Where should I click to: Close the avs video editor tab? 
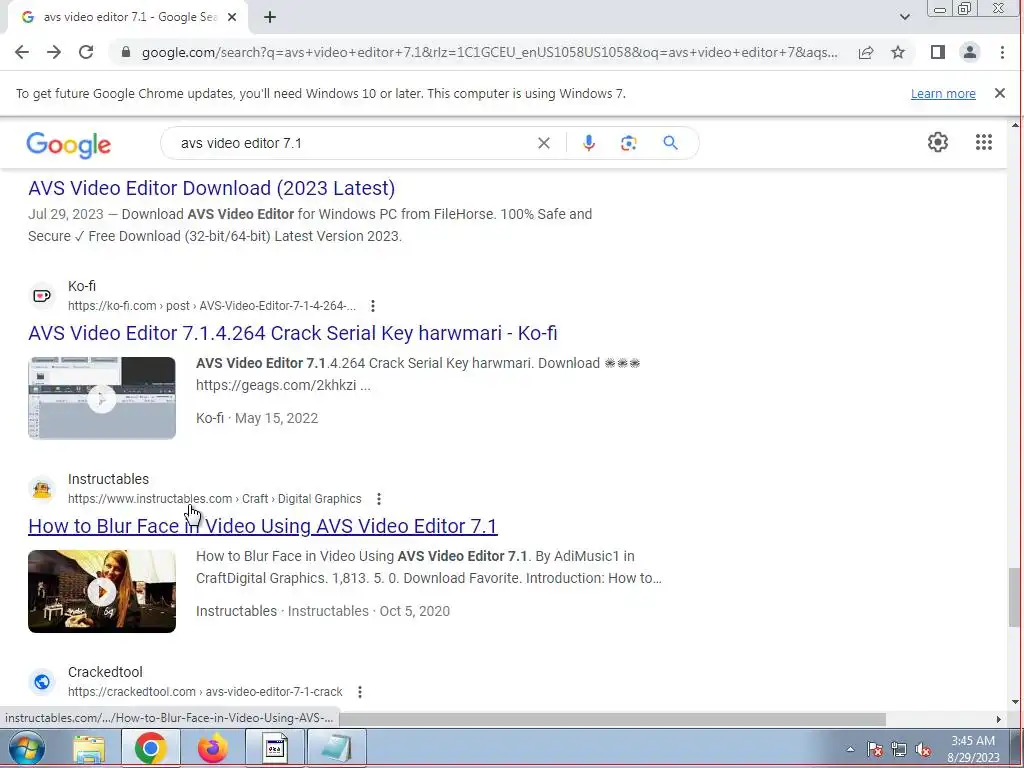pyautogui.click(x=232, y=18)
